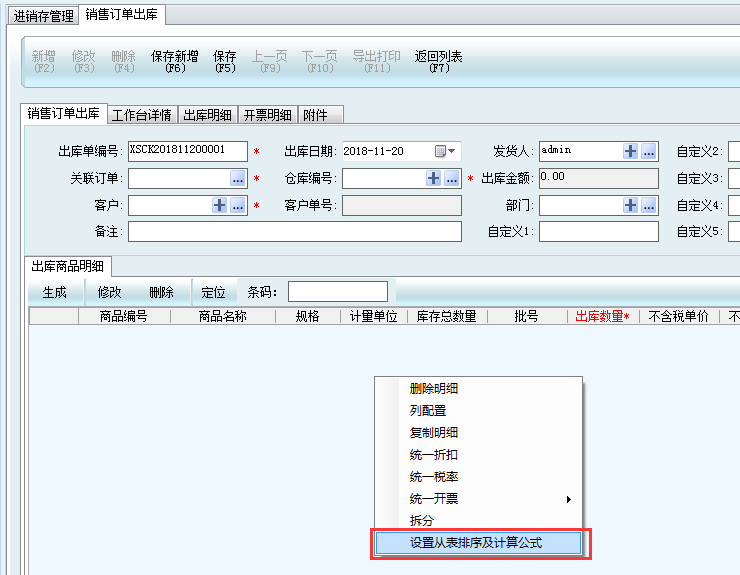Switch to the 工作台详情 tab
The height and width of the screenshot is (575, 740).
click(142, 114)
